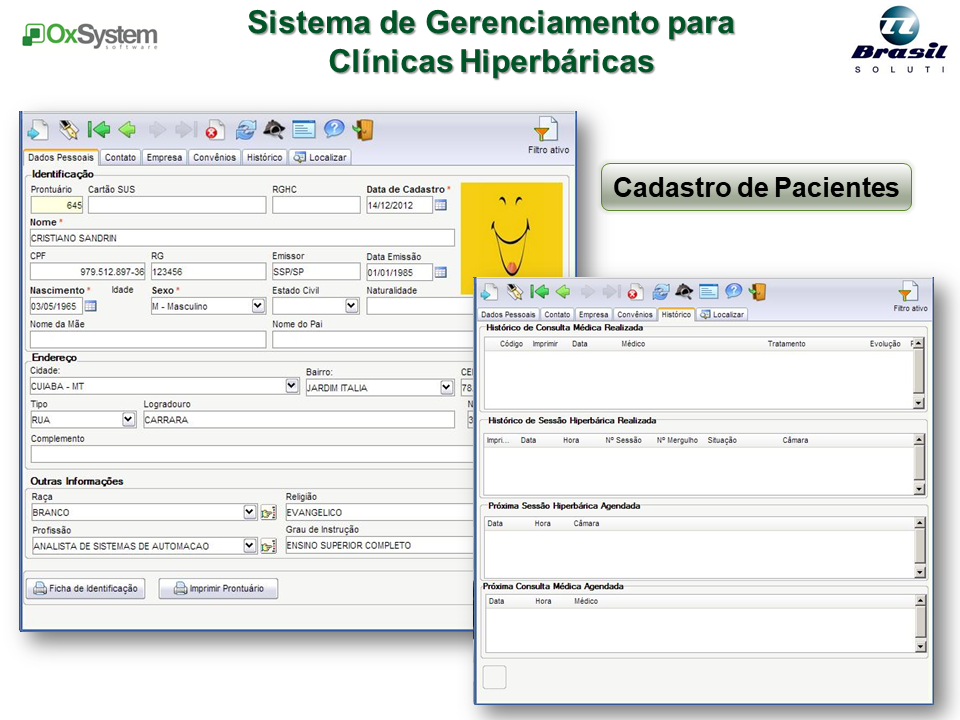Click the delete record icon in the left window toolbar
The width and height of the screenshot is (960, 720).
tap(215, 130)
